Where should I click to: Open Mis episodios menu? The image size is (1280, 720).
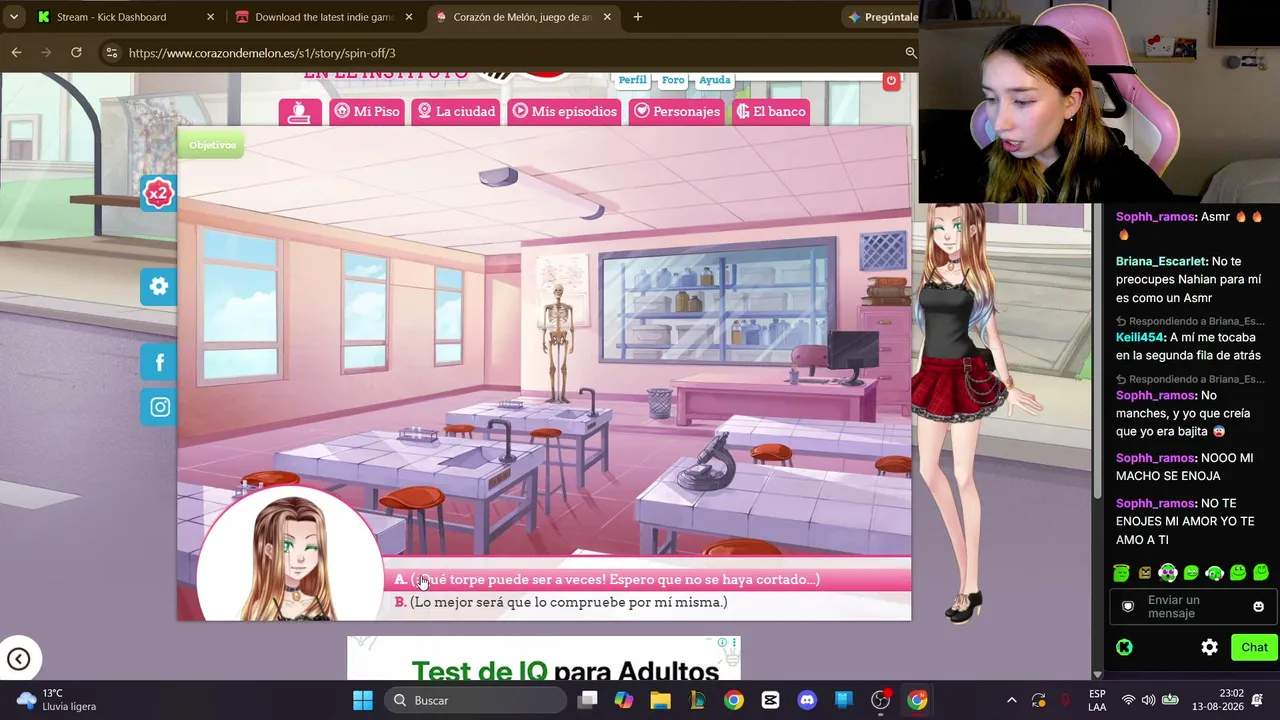[565, 111]
